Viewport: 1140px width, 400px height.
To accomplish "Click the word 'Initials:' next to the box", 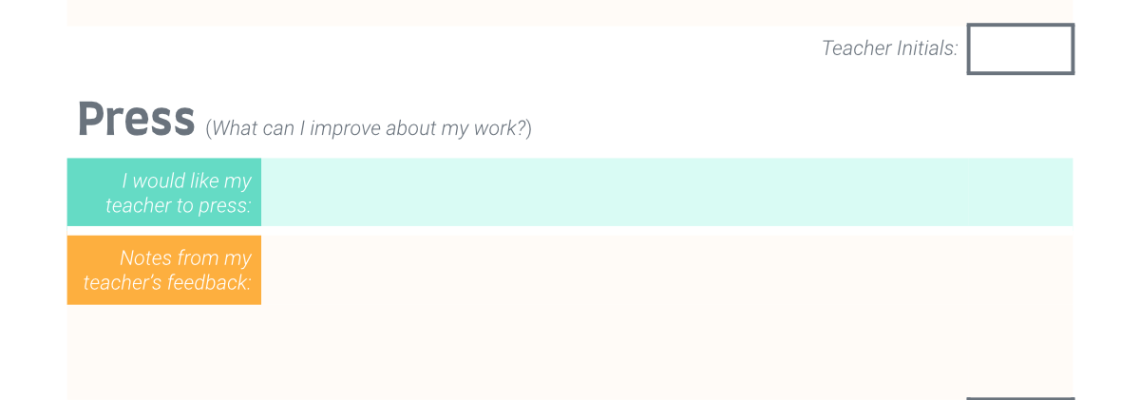I will 926,49.
